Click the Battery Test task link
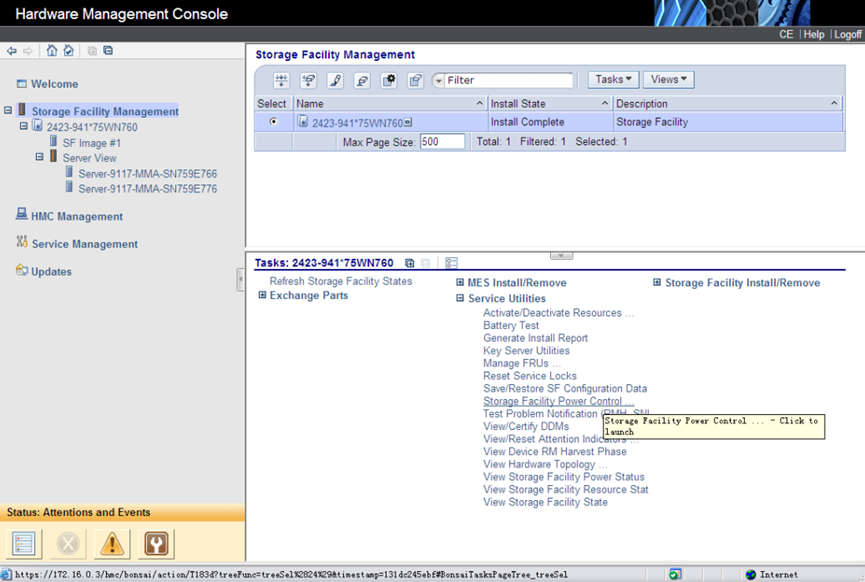 (x=511, y=325)
